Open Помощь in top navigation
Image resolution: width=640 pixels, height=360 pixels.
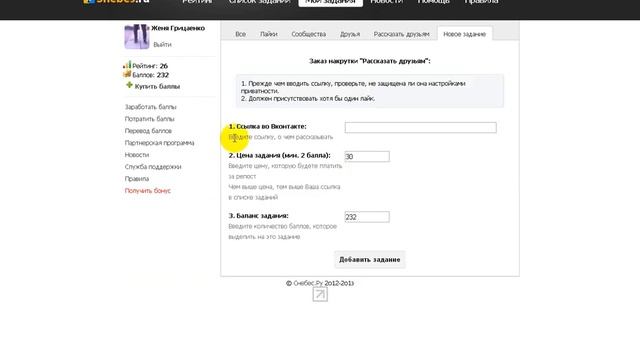(x=433, y=2)
